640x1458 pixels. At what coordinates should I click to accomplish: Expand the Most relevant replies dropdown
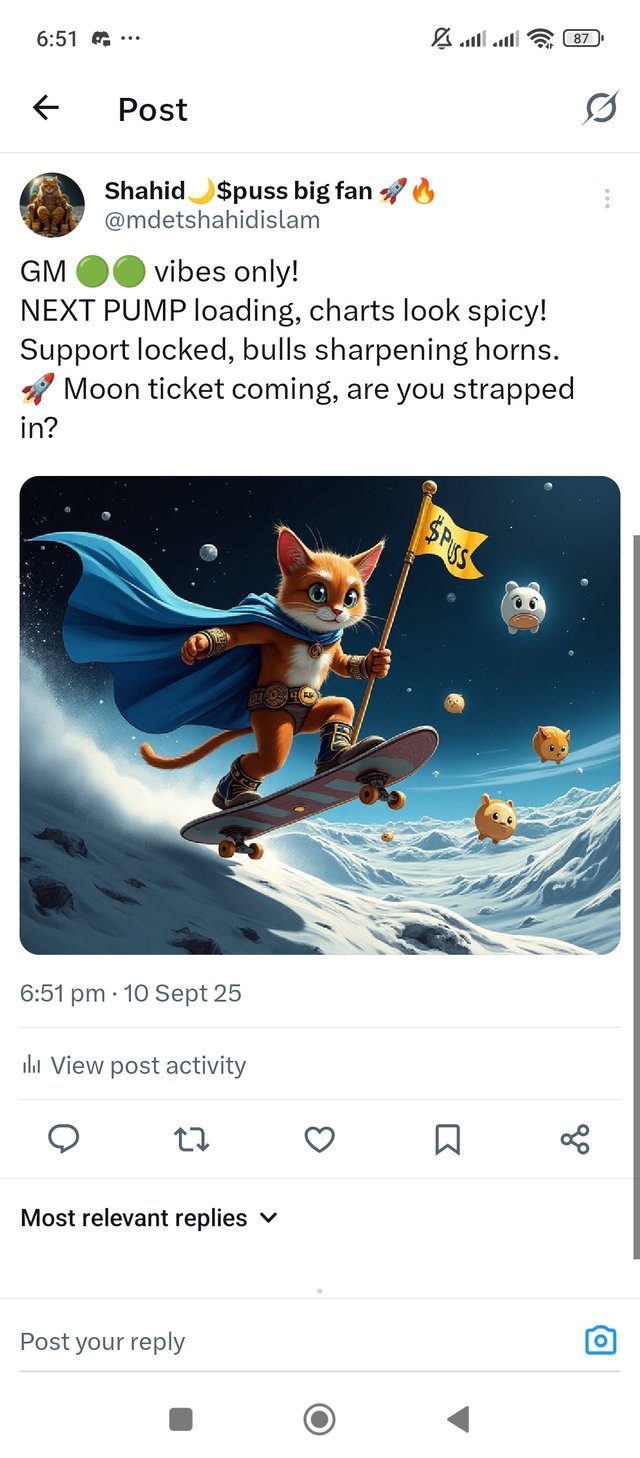(x=149, y=1218)
